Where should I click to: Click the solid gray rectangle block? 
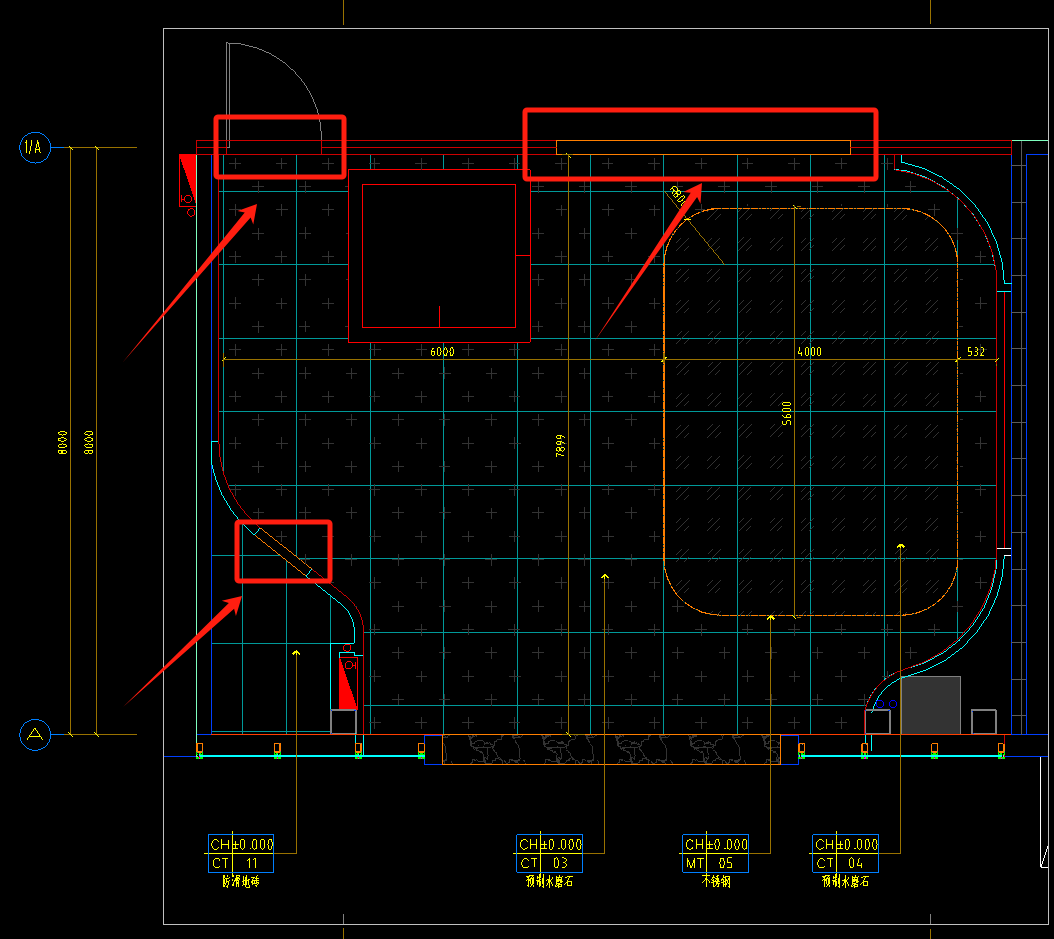(x=930, y=704)
